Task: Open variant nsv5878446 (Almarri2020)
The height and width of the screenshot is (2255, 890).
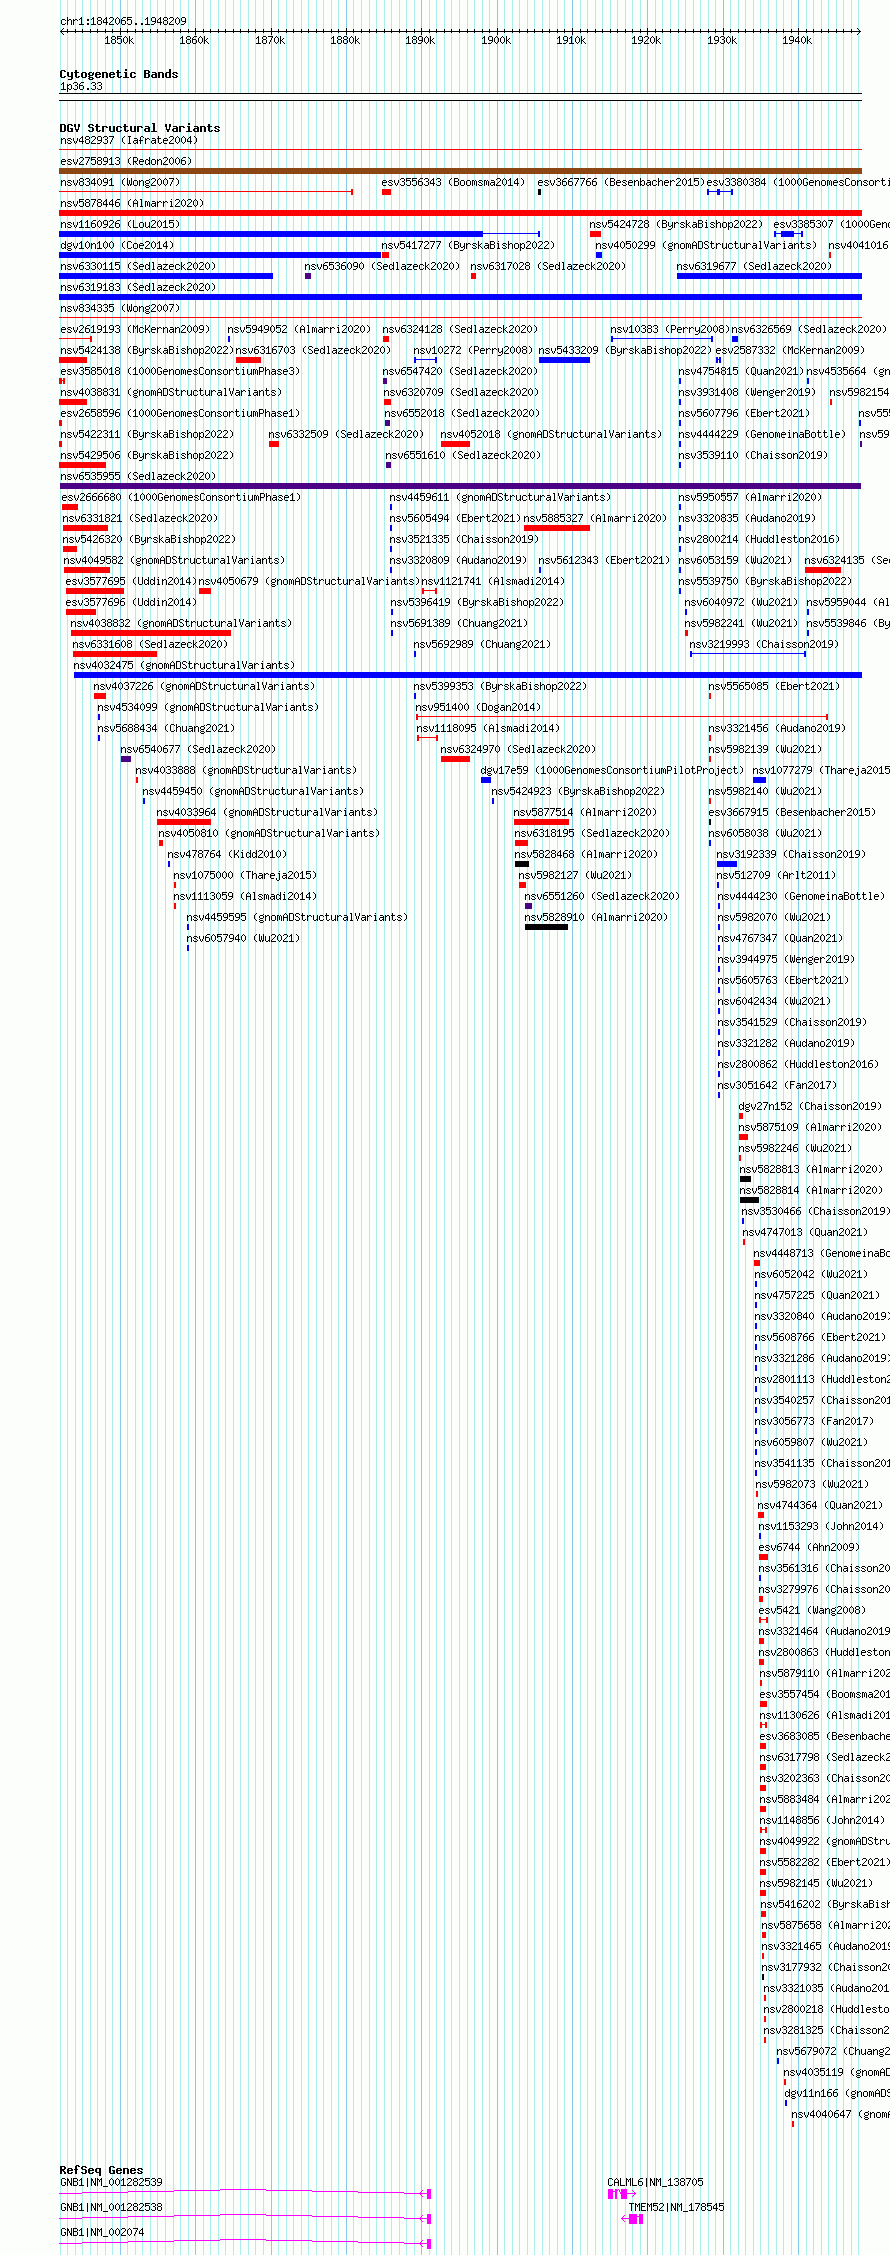Action: pyautogui.click(x=132, y=204)
